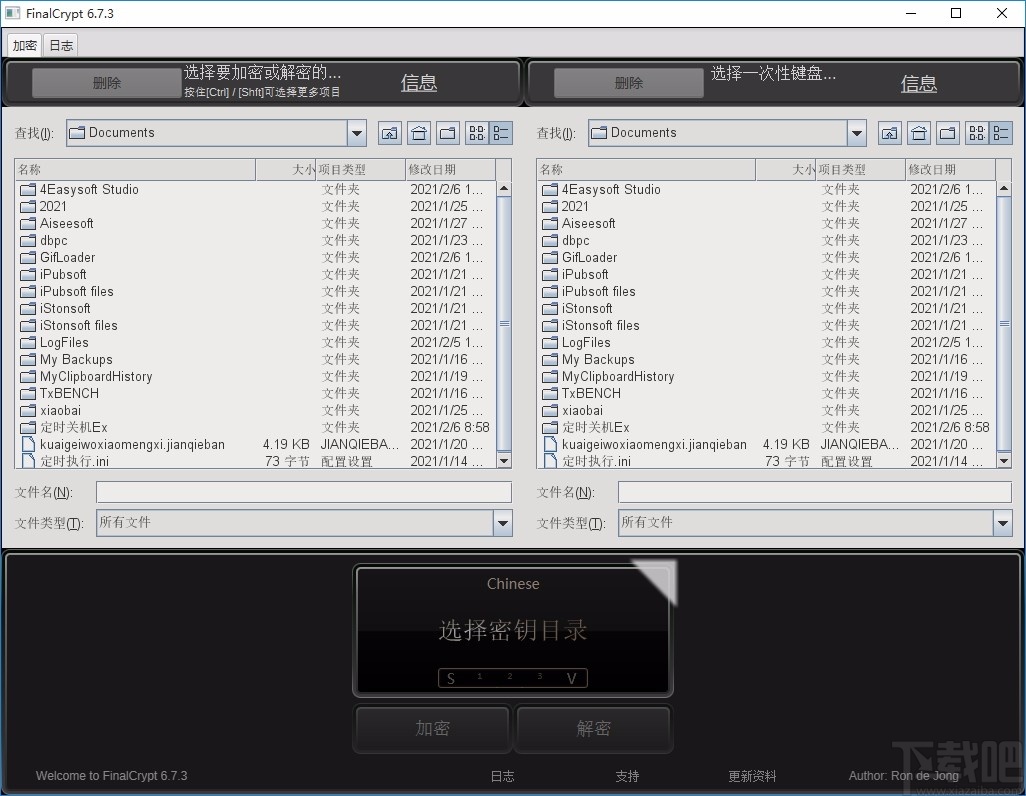Open the home directory icon in left pane
The width and height of the screenshot is (1026, 796).
pyautogui.click(x=419, y=132)
